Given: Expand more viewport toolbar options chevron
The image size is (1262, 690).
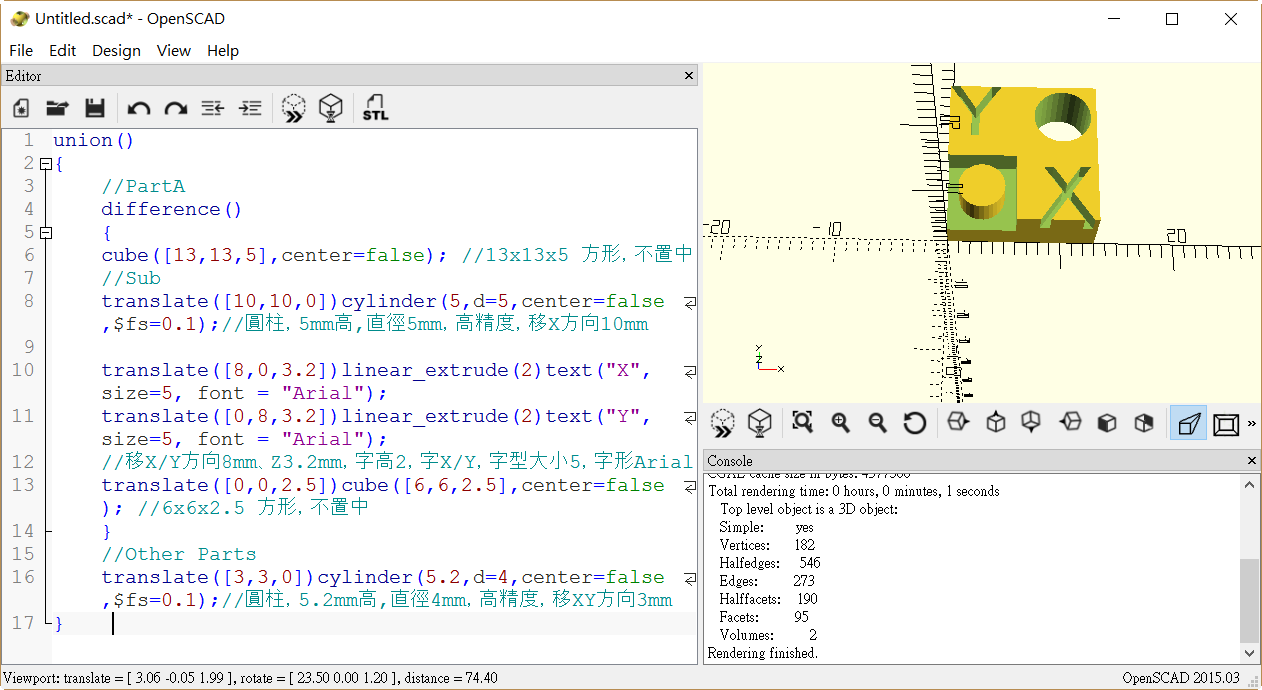Looking at the screenshot, I should point(1251,424).
